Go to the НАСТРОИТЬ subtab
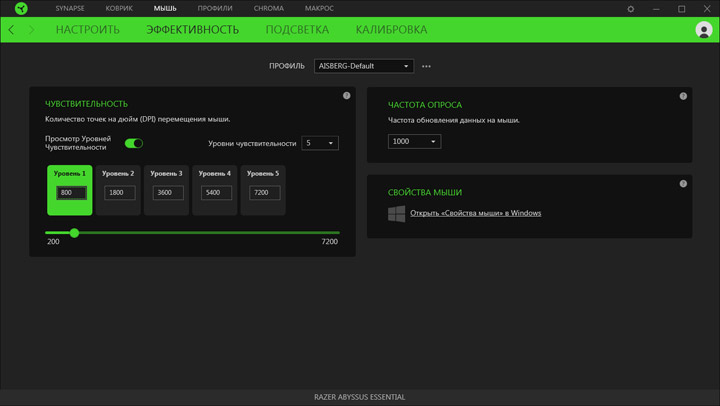The image size is (720, 406). [x=88, y=30]
